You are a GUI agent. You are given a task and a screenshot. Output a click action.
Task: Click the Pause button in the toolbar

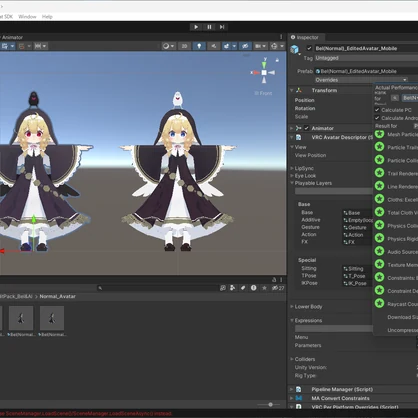click(x=209, y=27)
